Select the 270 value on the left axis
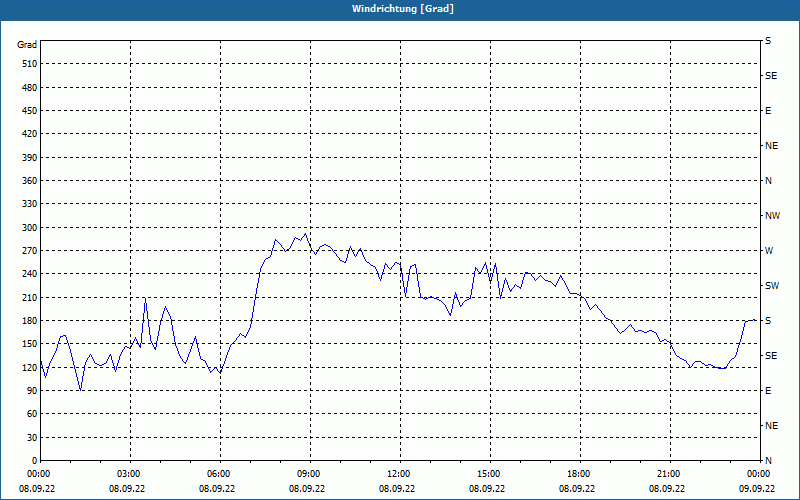Screen dimensions: 800x500 coord(30,251)
